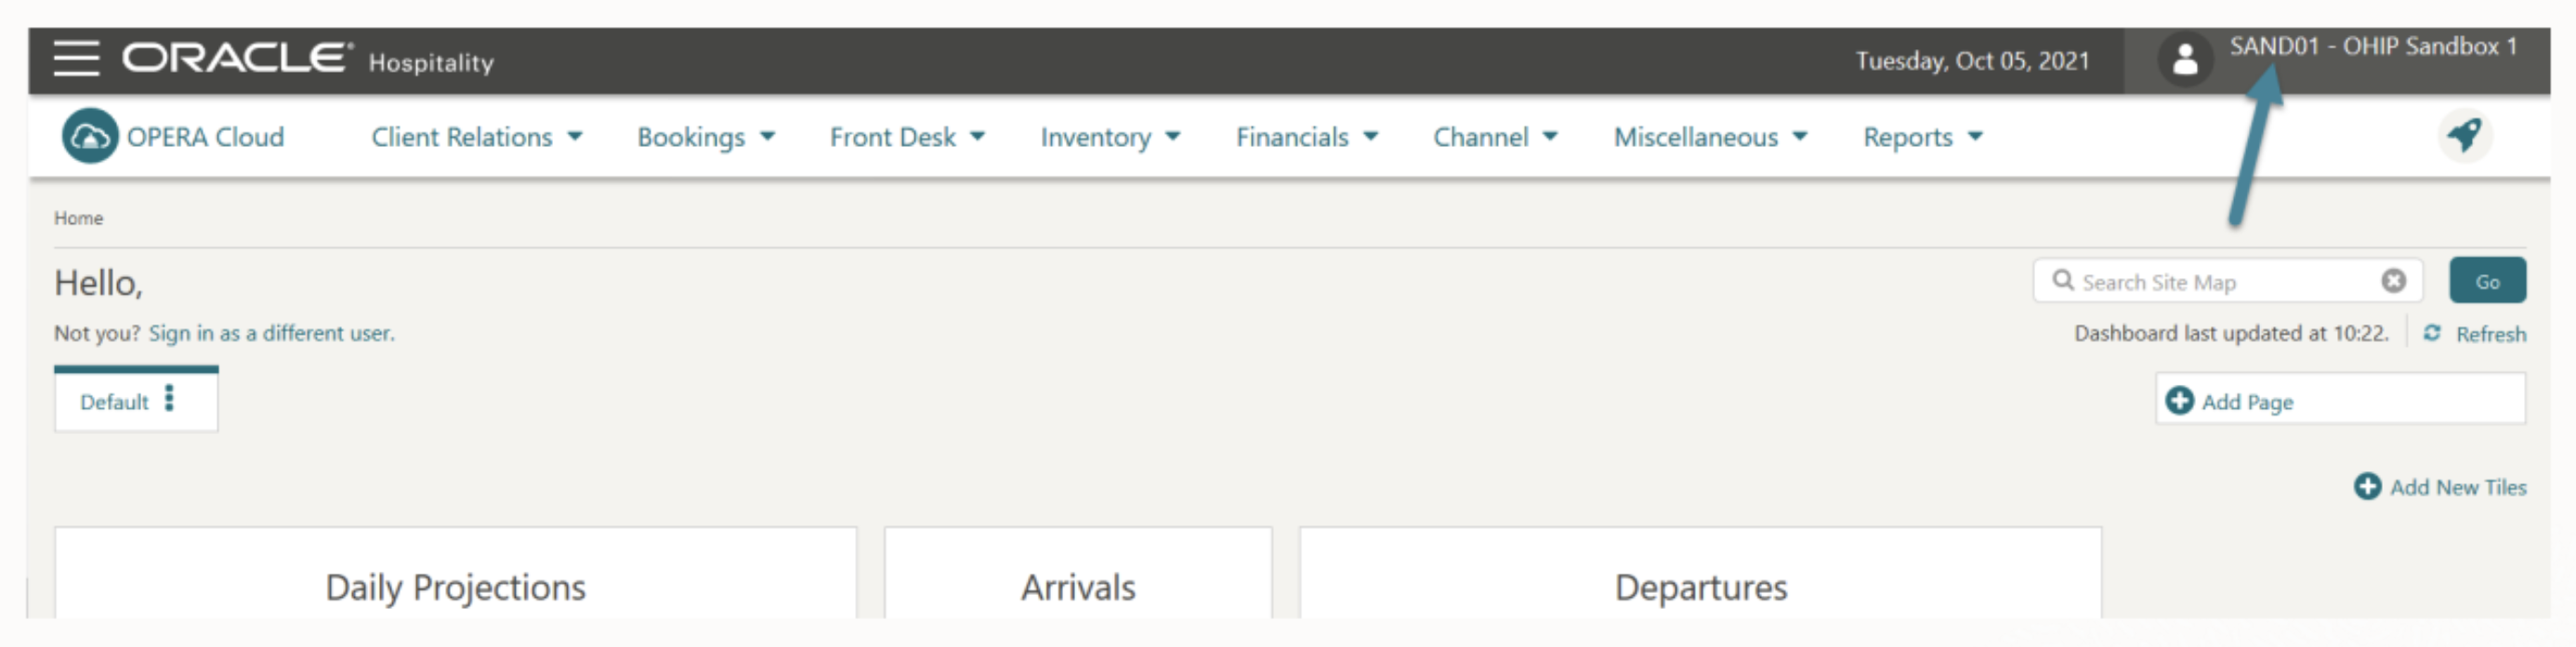
Task: Open the Inventory menu
Action: (1110, 137)
